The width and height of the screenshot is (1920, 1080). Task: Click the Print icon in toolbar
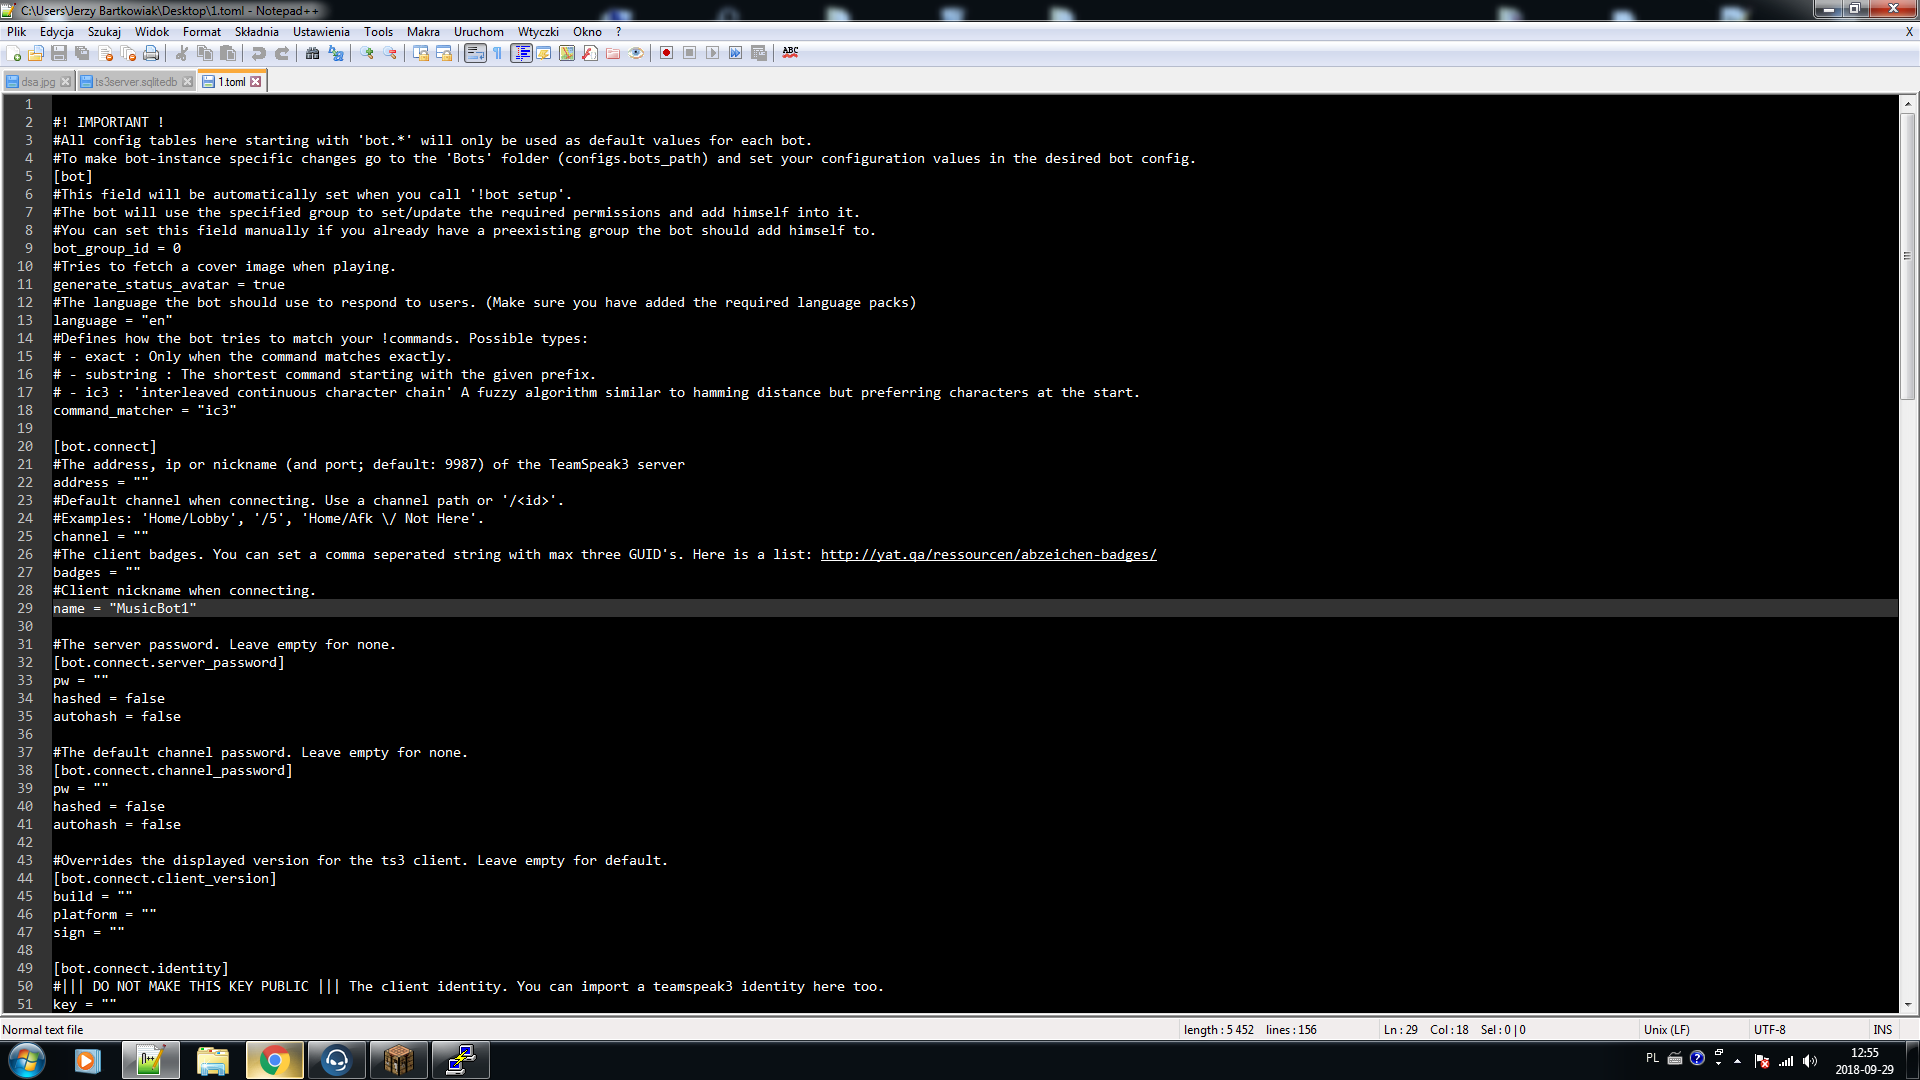(x=151, y=53)
